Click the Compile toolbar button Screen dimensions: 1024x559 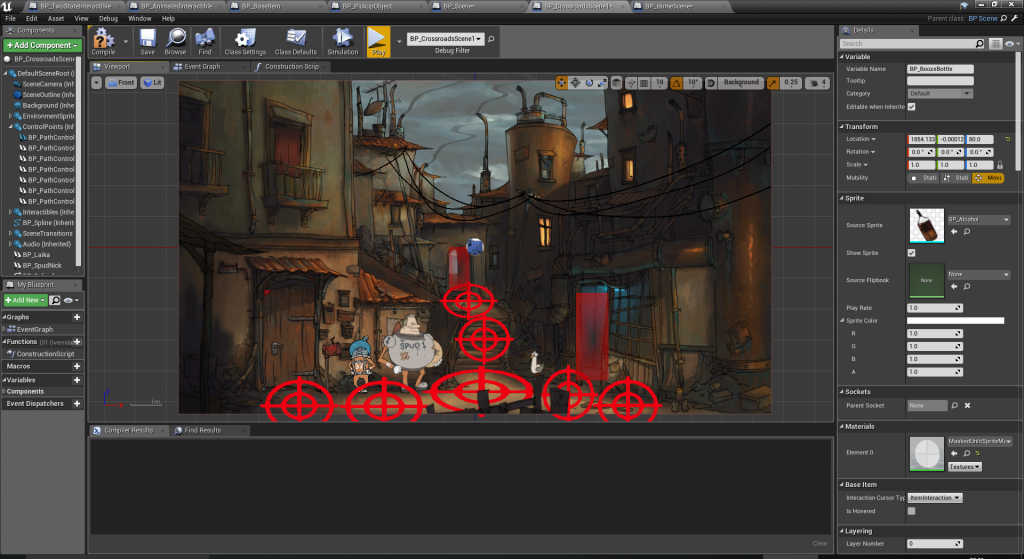point(103,42)
